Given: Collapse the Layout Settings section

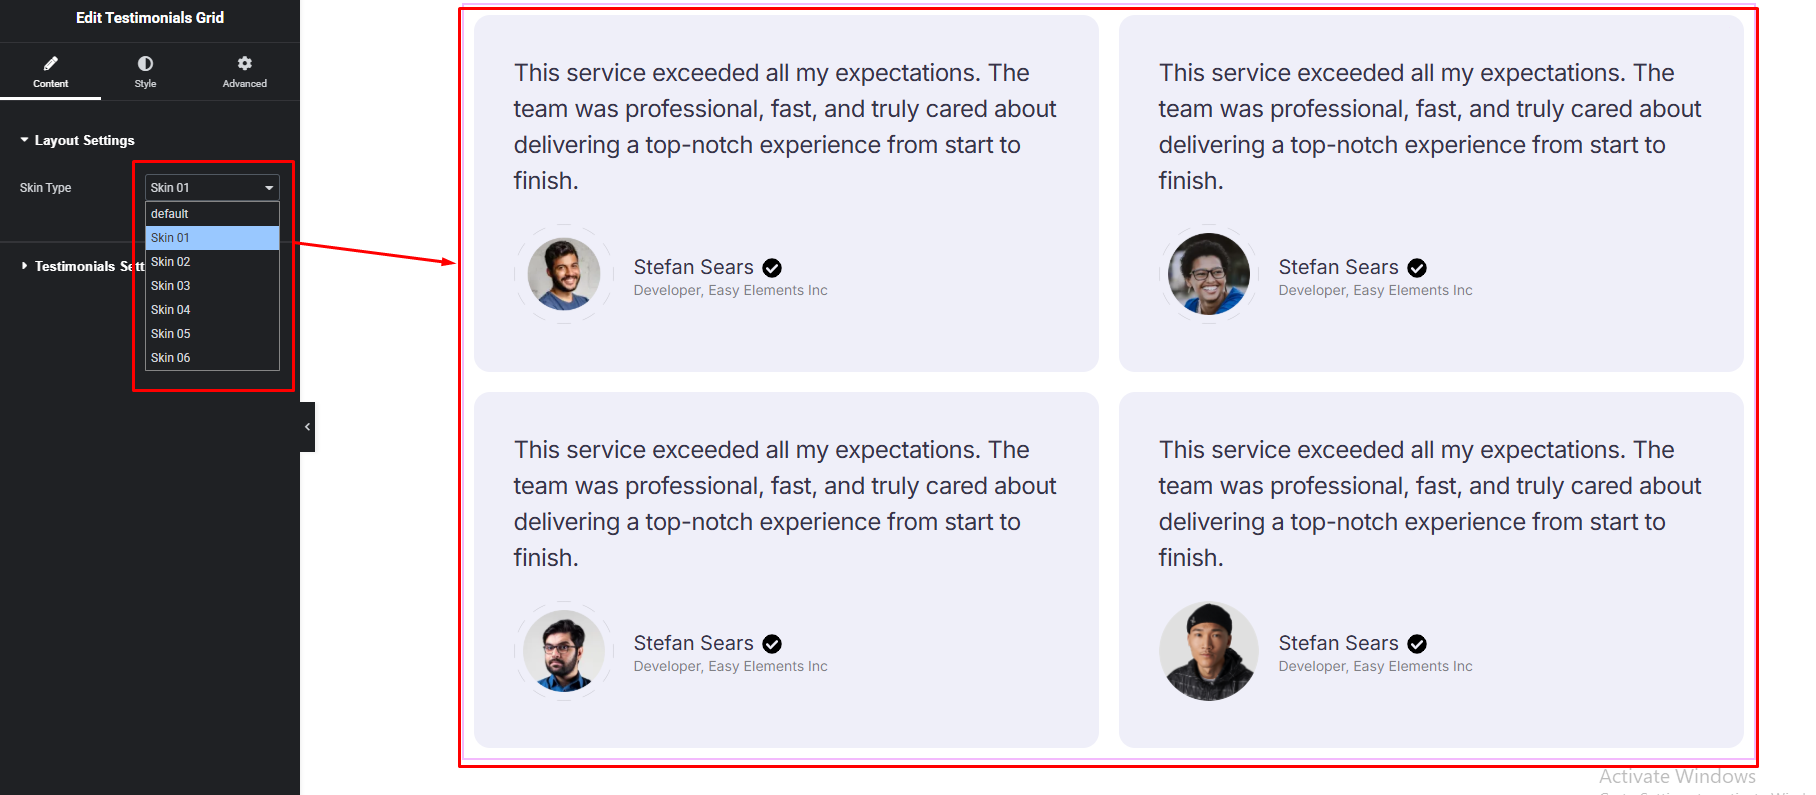Looking at the screenshot, I should point(77,141).
